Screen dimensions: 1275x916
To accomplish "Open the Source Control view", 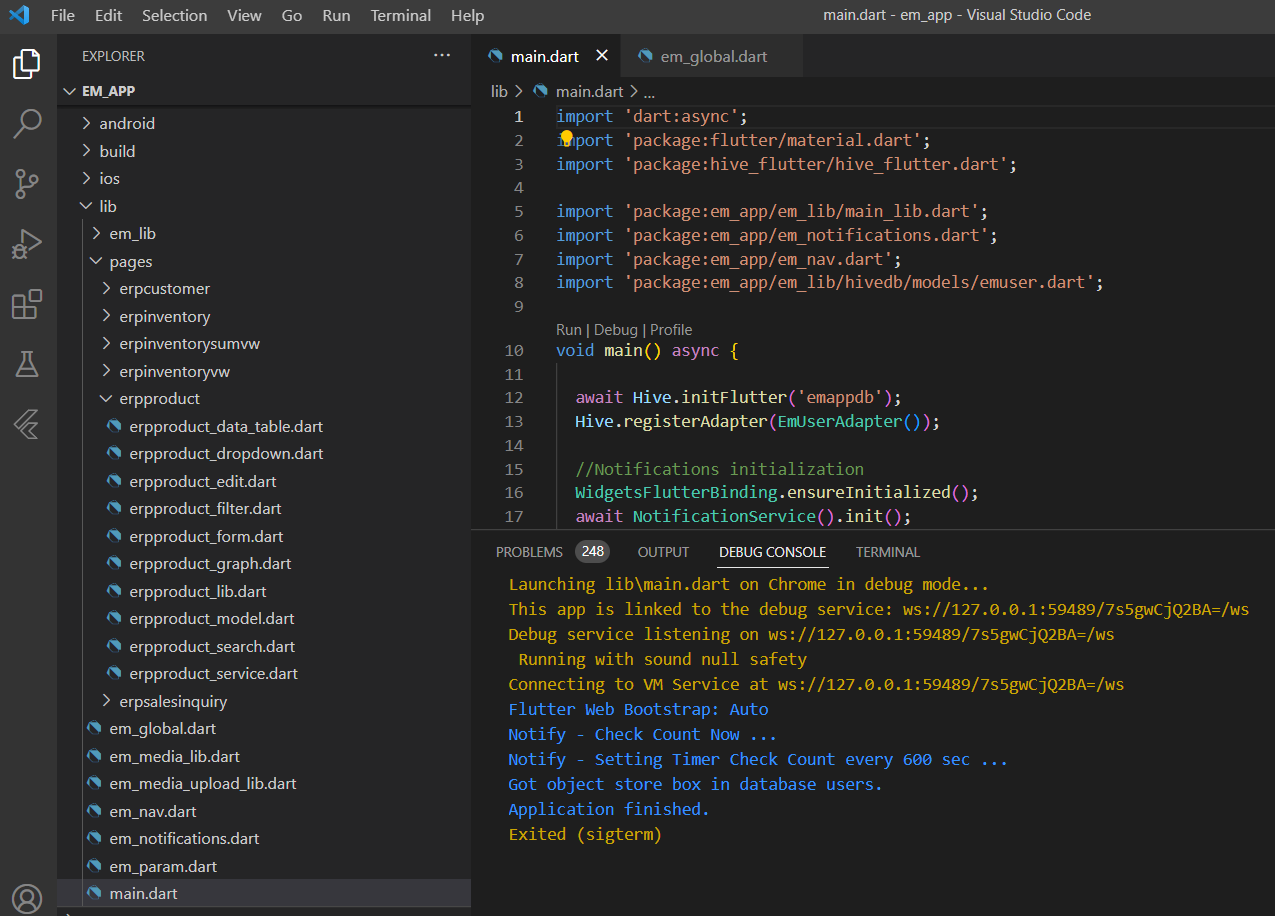I will coord(27,184).
